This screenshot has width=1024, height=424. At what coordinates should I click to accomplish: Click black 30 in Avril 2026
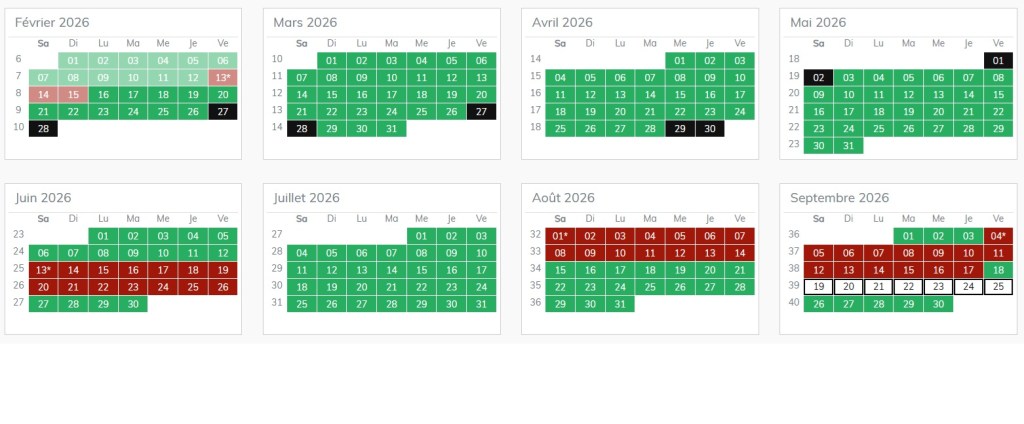709,129
